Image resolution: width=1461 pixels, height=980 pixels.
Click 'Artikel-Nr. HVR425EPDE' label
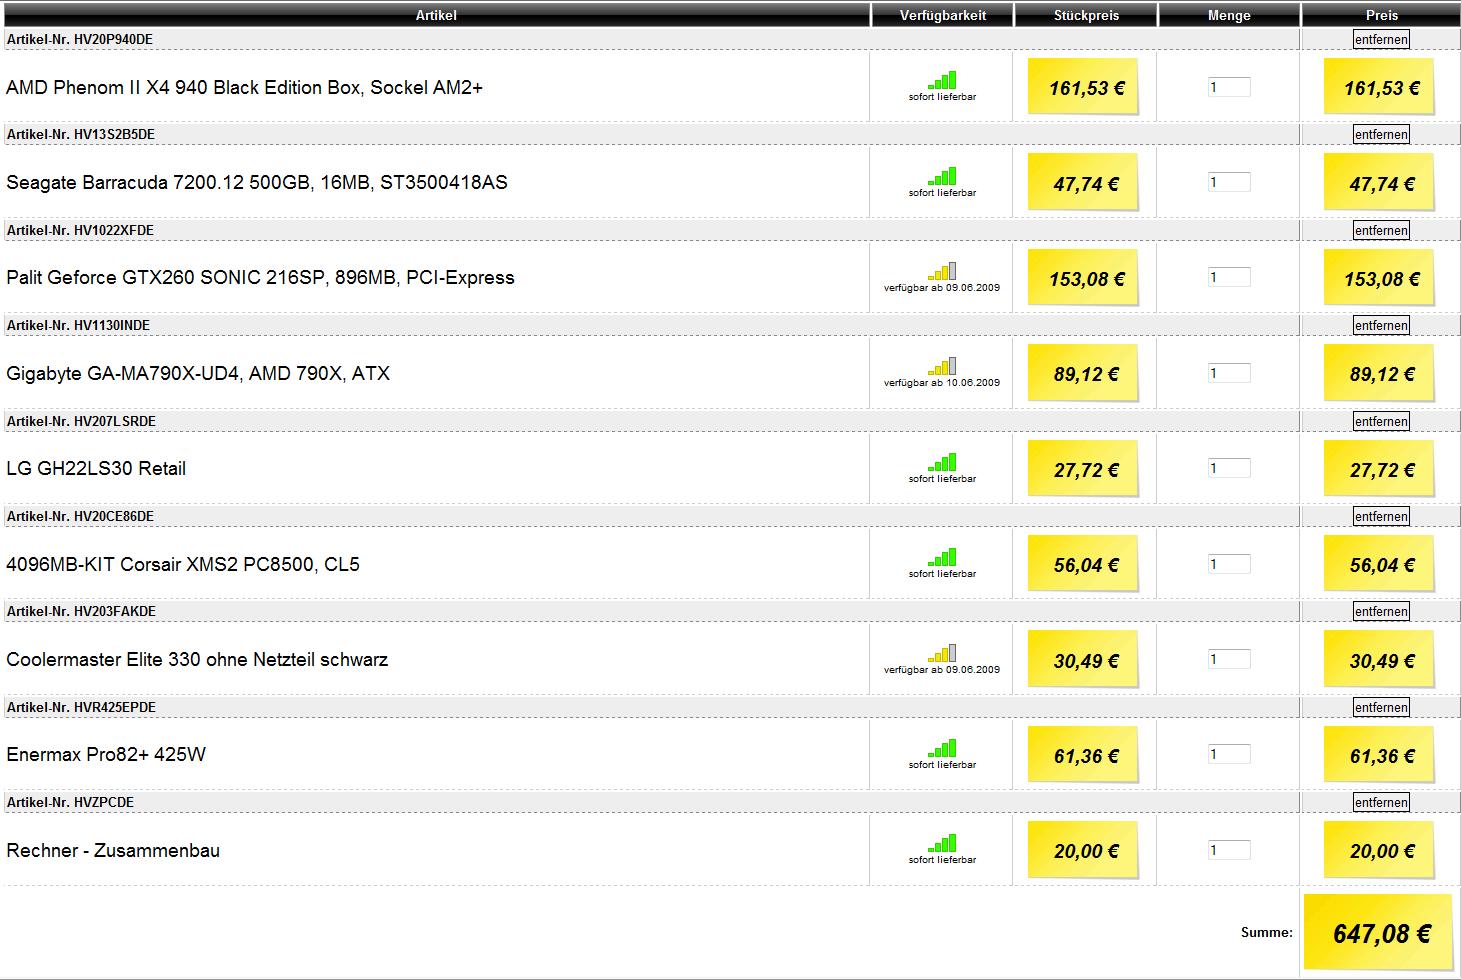[x=81, y=707]
